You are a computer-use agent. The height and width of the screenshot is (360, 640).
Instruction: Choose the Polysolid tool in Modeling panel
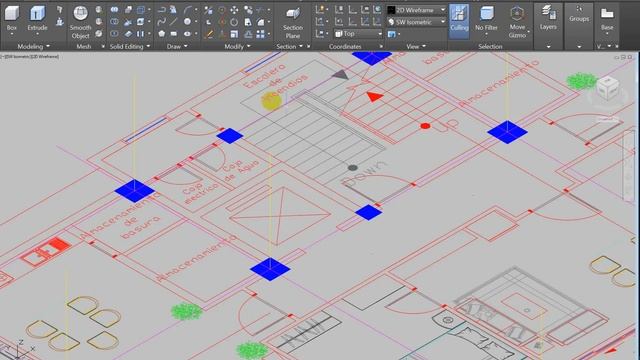point(60,9)
